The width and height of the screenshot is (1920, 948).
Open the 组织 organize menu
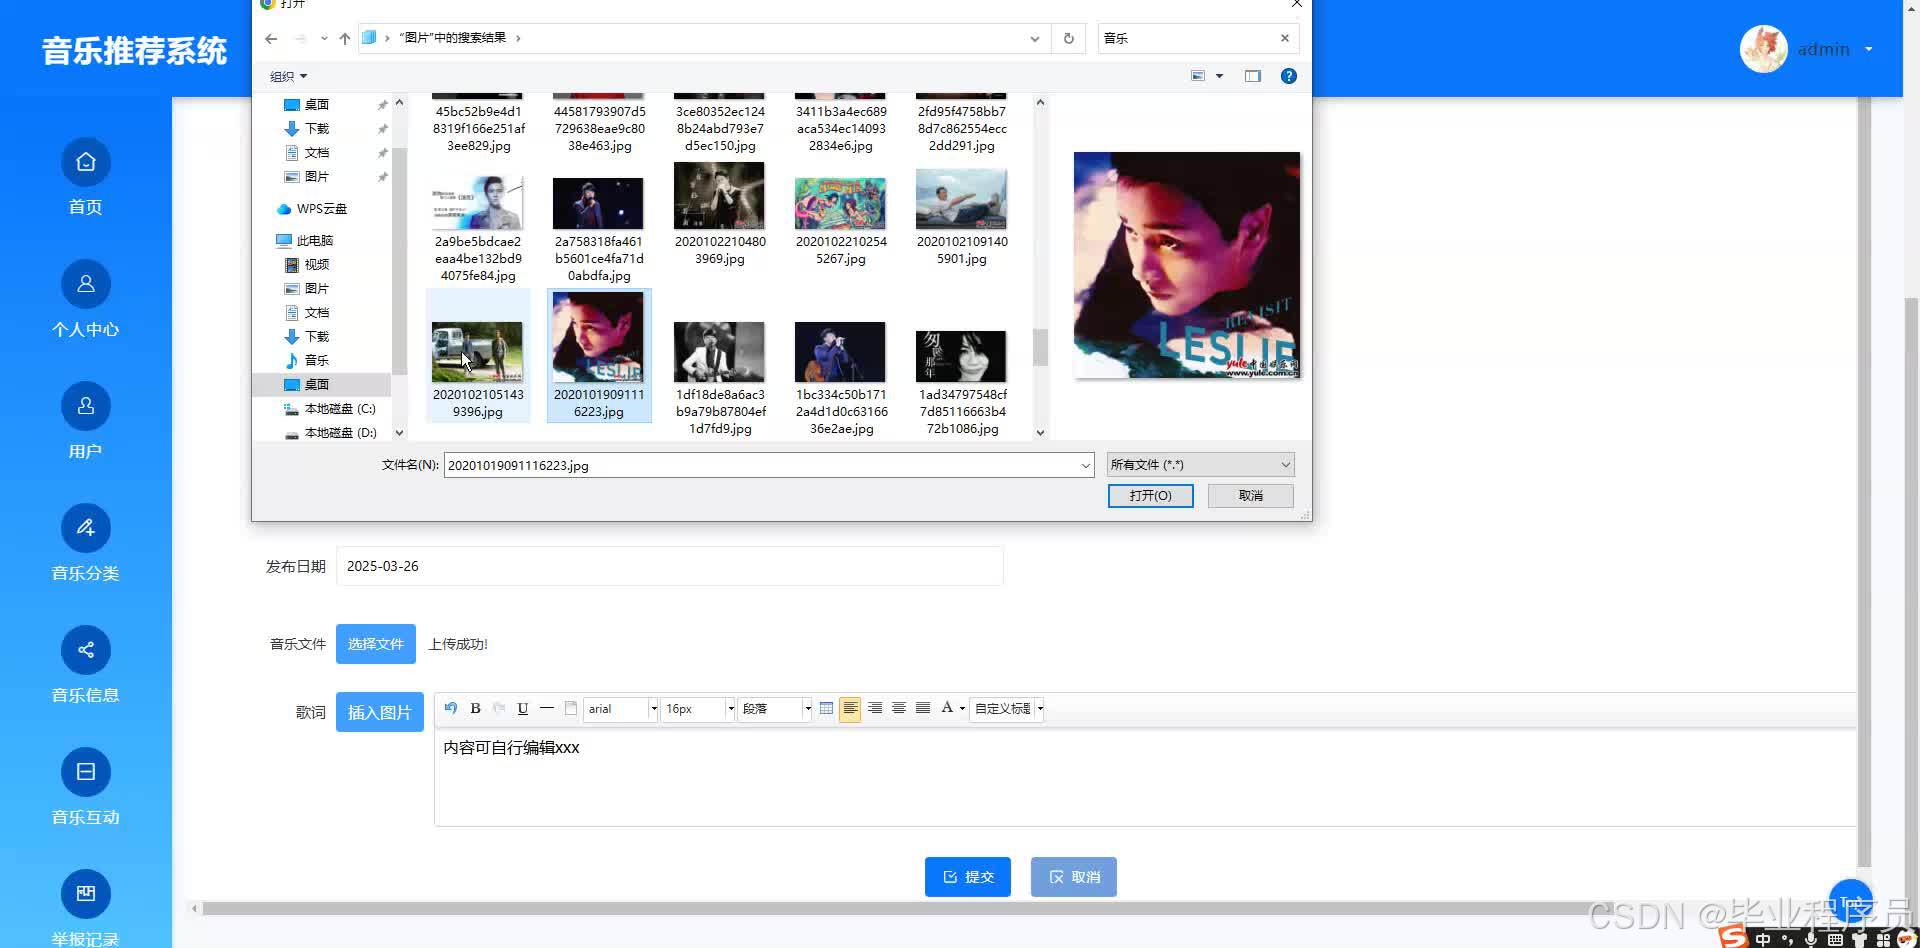(288, 76)
